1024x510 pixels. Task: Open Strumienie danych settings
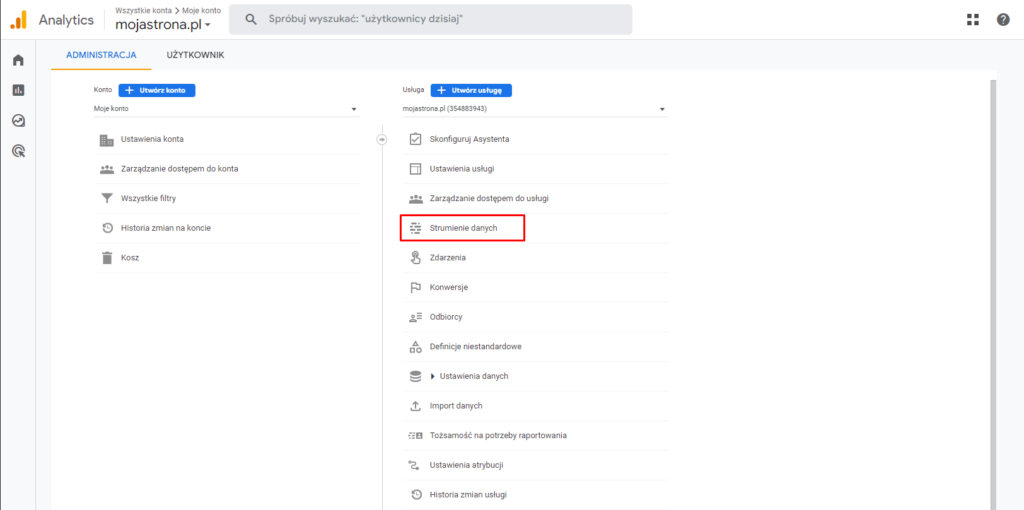point(462,228)
